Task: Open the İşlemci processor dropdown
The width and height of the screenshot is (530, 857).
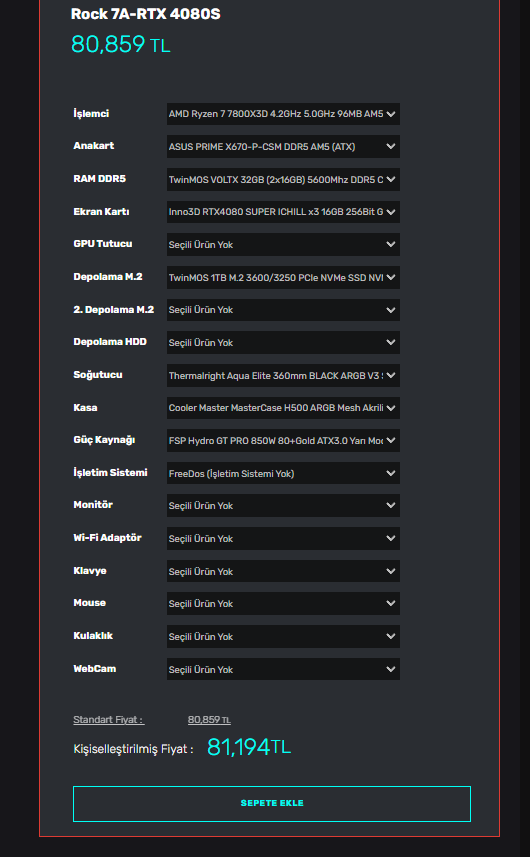Action: (x=283, y=114)
